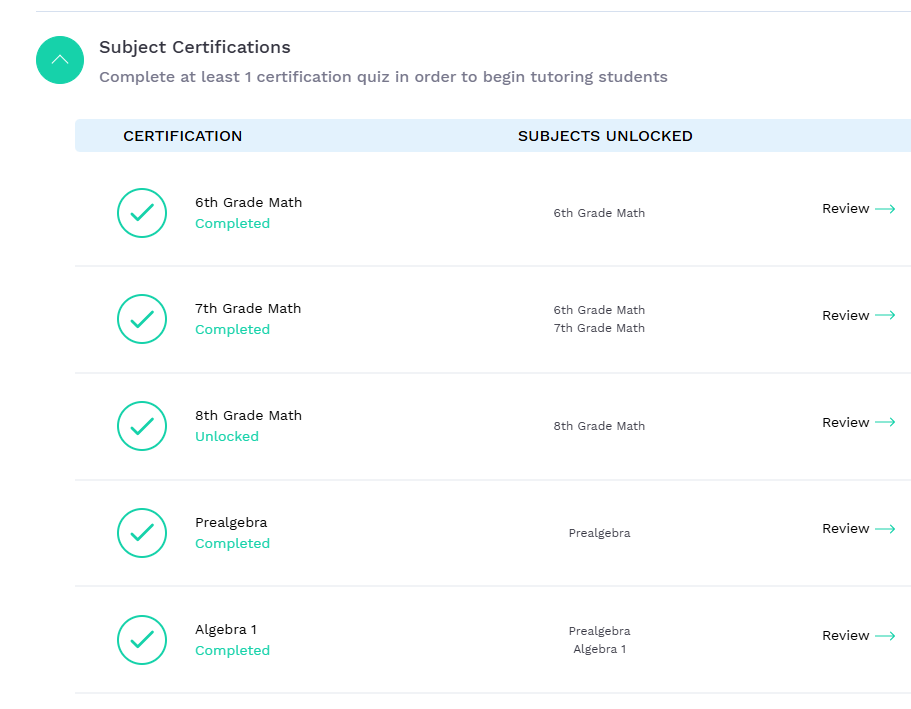Collapse the Subject Certifications section
The width and height of the screenshot is (911, 709).
[59, 60]
